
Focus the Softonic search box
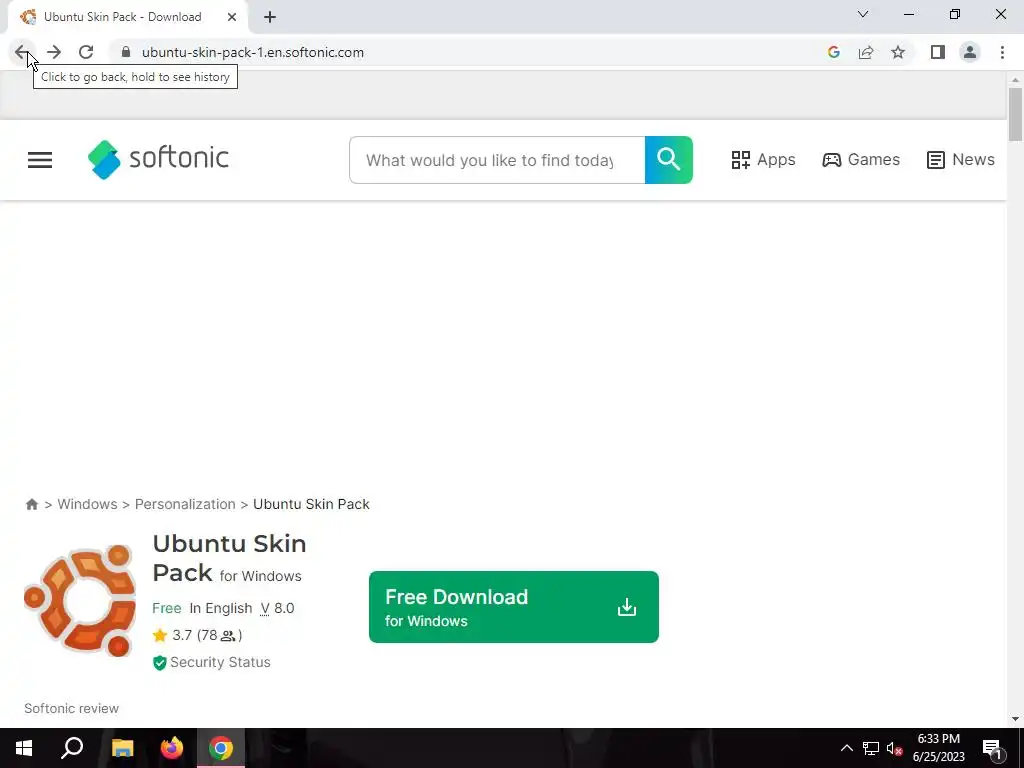coord(497,160)
